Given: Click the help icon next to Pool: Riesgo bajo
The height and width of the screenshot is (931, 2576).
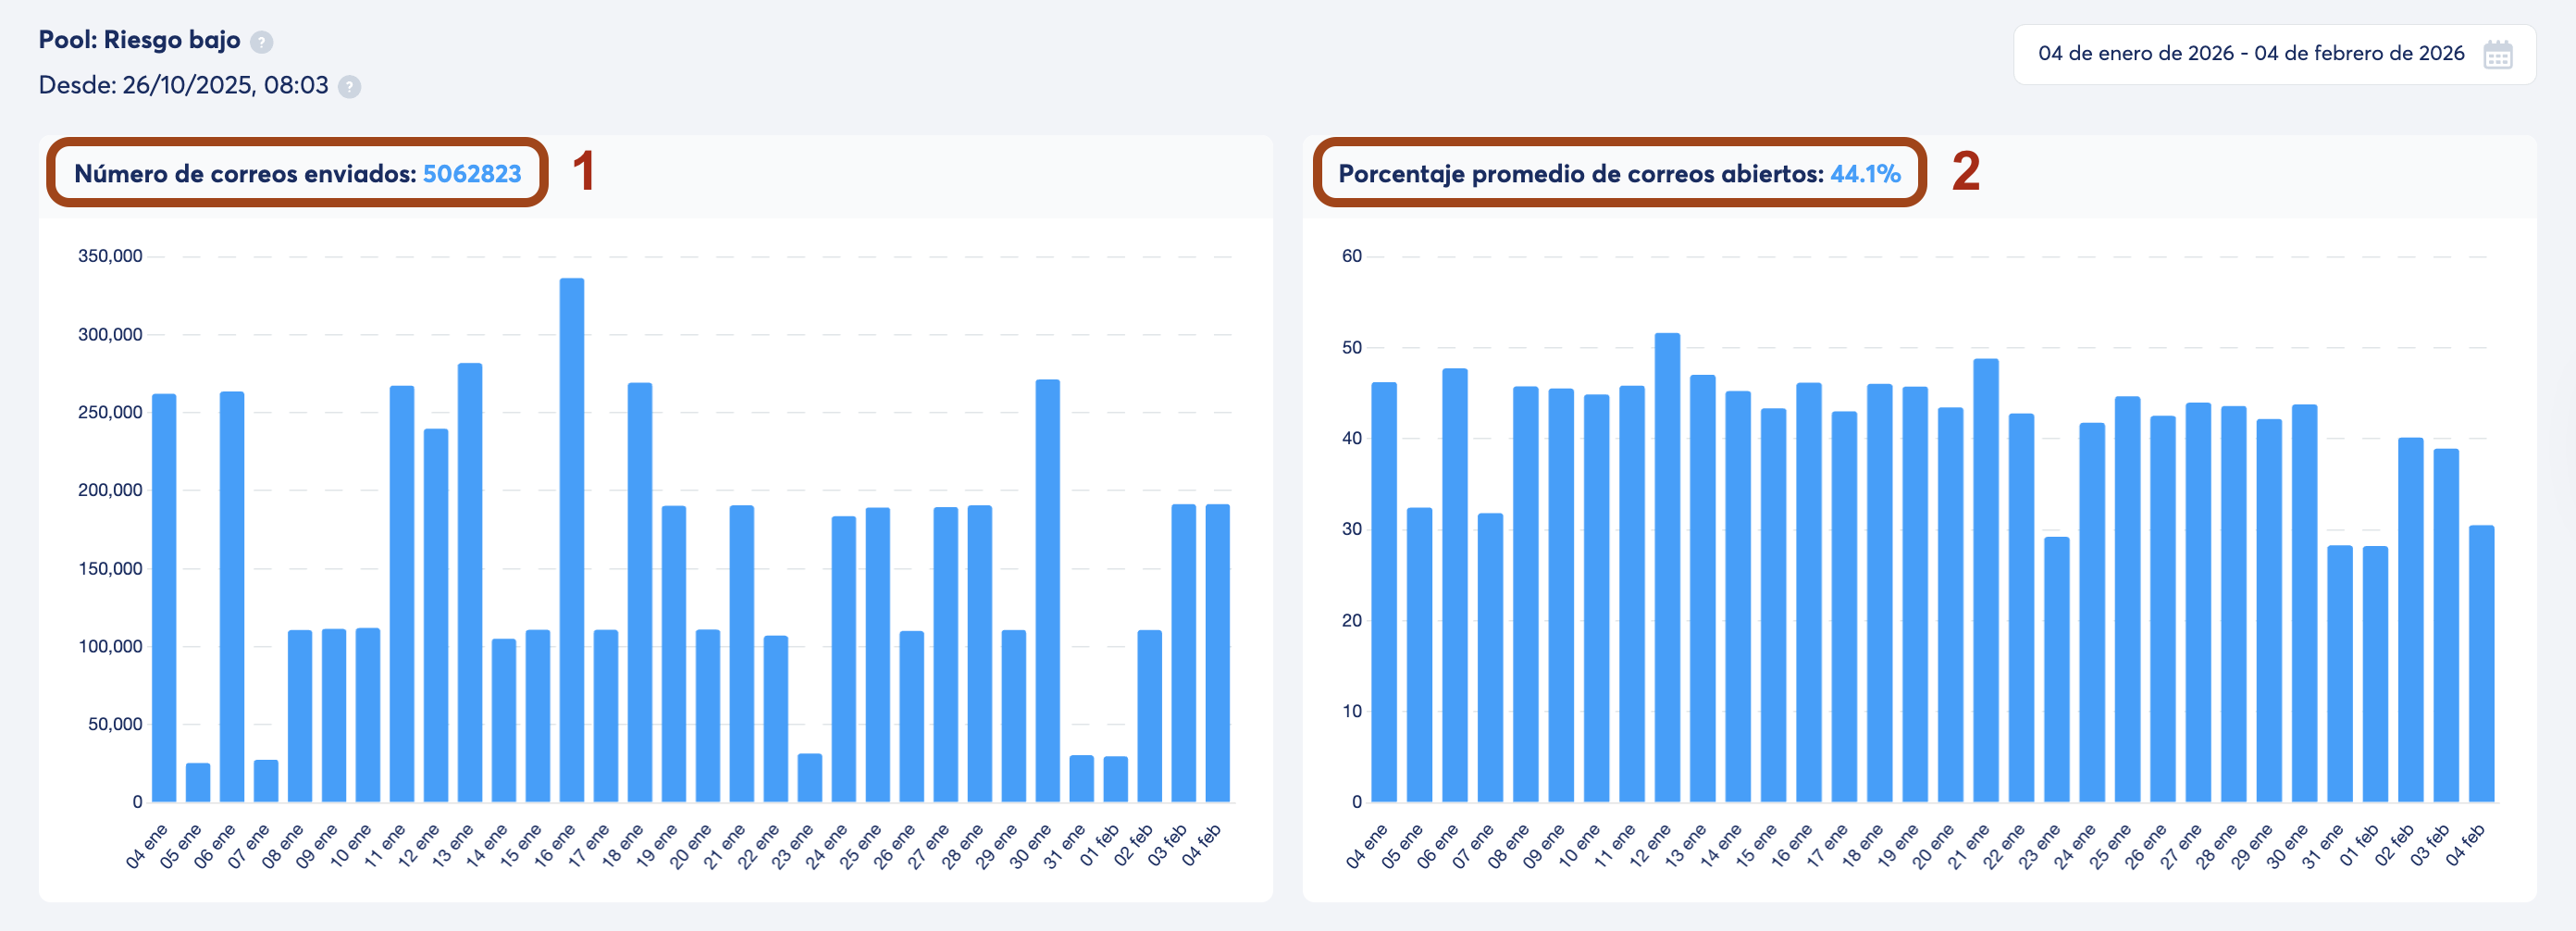Looking at the screenshot, I should click(x=262, y=41).
